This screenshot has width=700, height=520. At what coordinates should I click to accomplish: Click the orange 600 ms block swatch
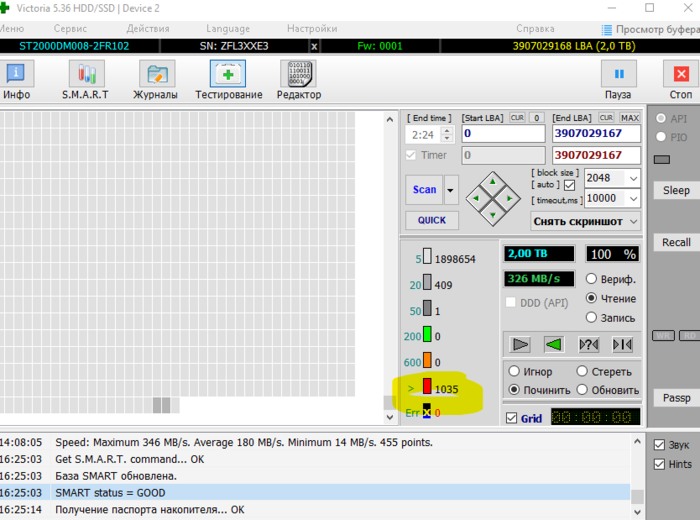[427, 360]
